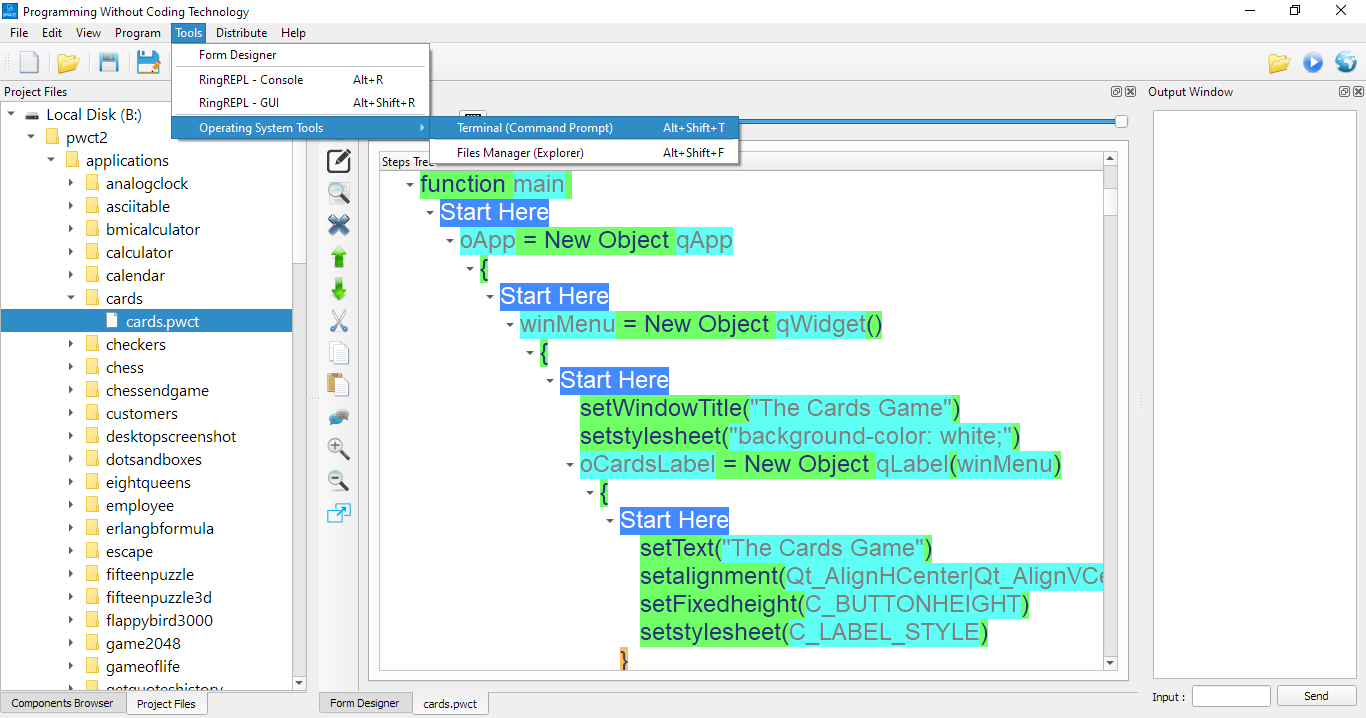Switch to Components Browser tab

[x=63, y=703]
